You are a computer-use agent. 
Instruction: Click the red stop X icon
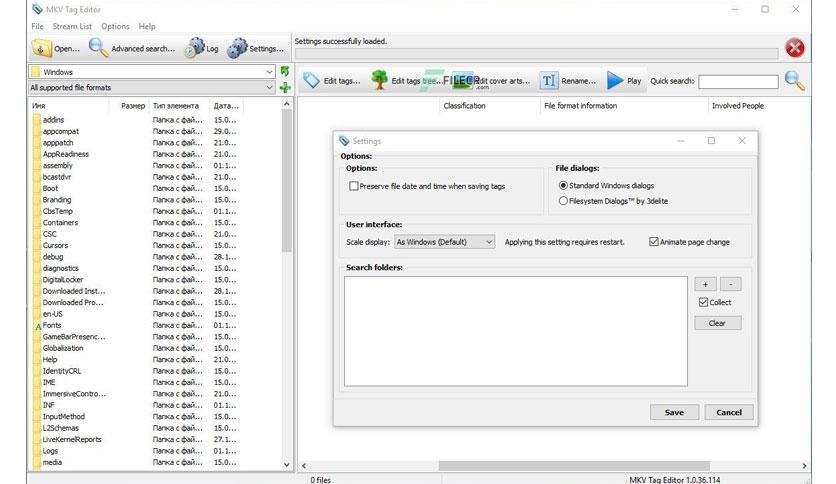point(794,48)
